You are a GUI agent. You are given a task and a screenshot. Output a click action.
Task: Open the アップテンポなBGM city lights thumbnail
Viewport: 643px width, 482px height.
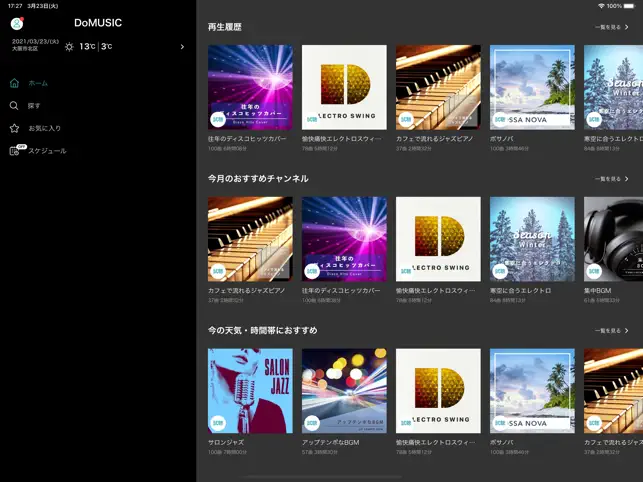coord(344,391)
